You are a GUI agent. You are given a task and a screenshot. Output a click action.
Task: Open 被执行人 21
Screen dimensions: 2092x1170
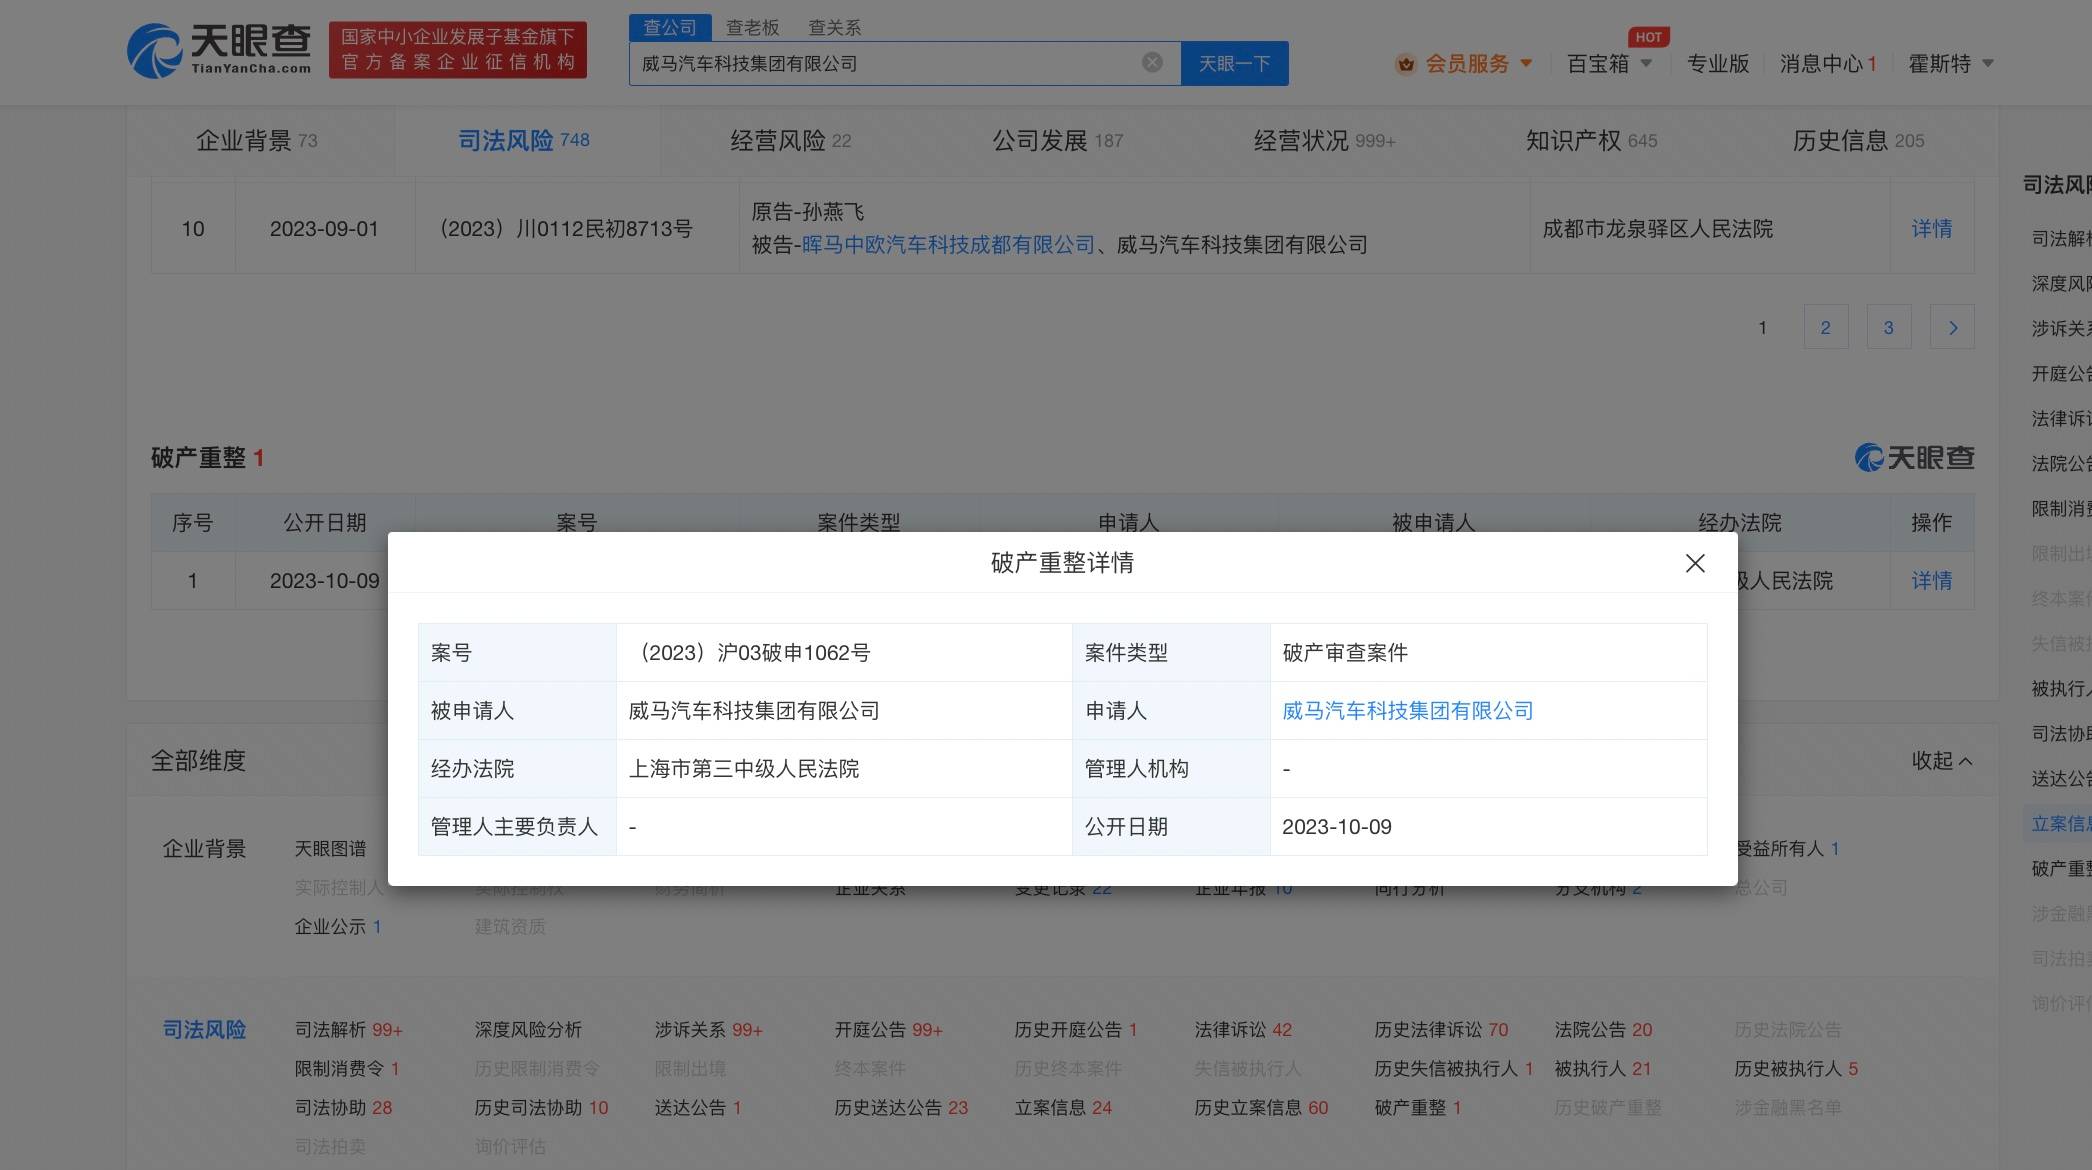pos(1602,1069)
